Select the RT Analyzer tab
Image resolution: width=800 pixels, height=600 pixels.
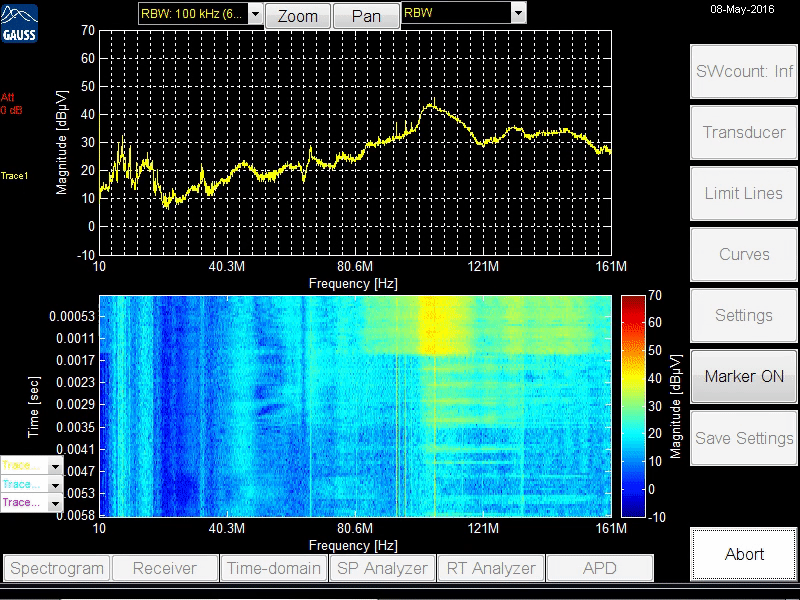coord(491,568)
